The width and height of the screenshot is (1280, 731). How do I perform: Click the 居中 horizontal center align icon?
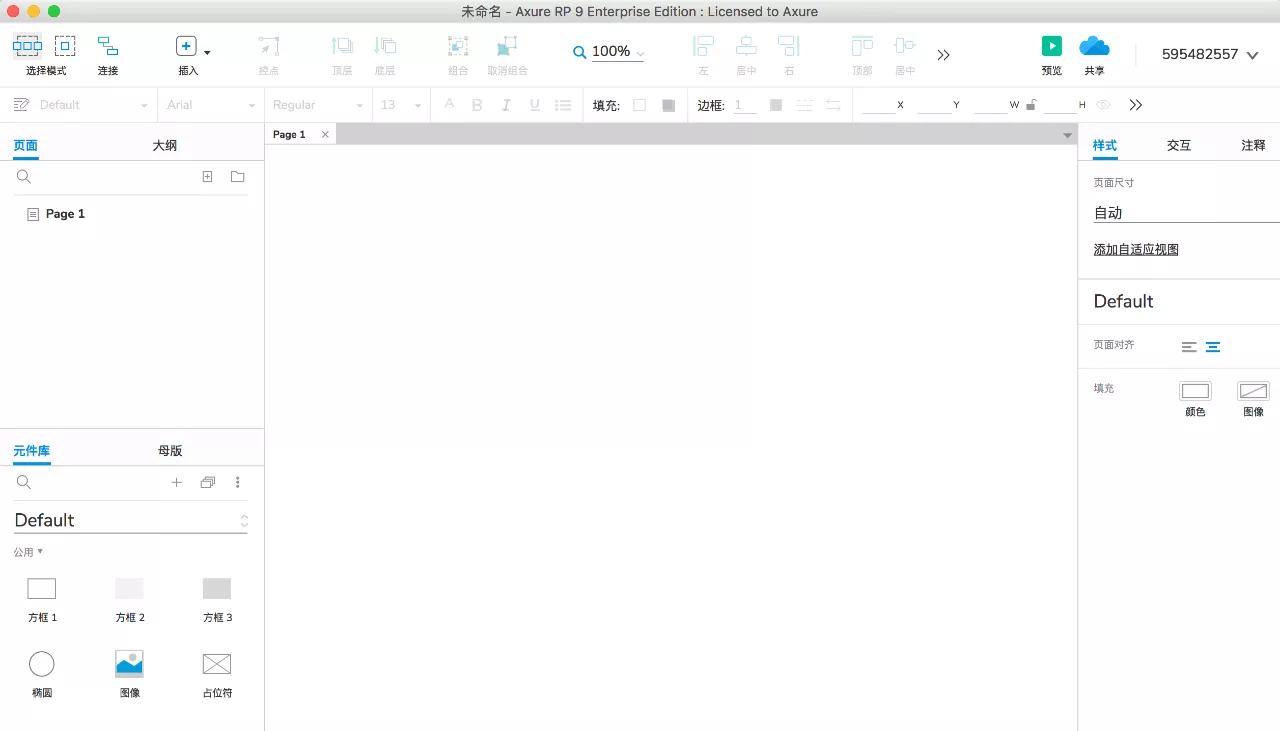(746, 46)
